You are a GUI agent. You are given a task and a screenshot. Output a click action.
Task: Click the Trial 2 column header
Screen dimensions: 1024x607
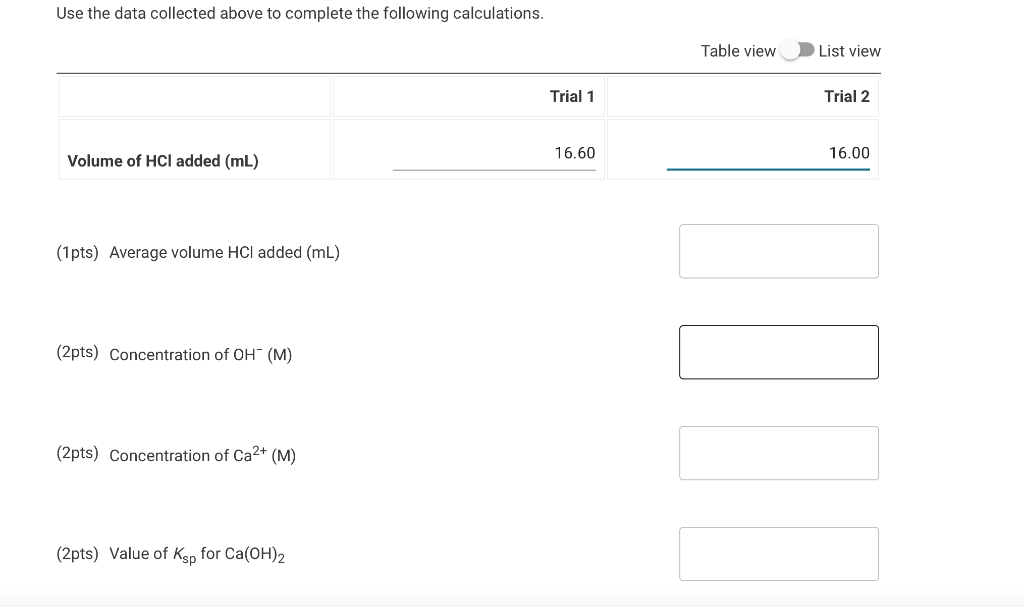point(849,96)
